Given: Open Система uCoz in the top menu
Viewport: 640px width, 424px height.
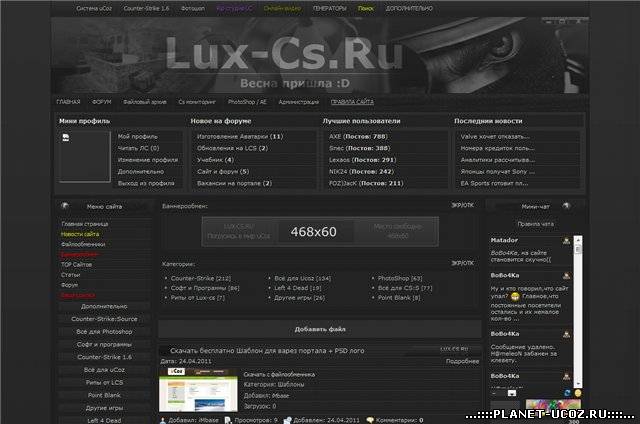Looking at the screenshot, I should pyautogui.click(x=94, y=8).
